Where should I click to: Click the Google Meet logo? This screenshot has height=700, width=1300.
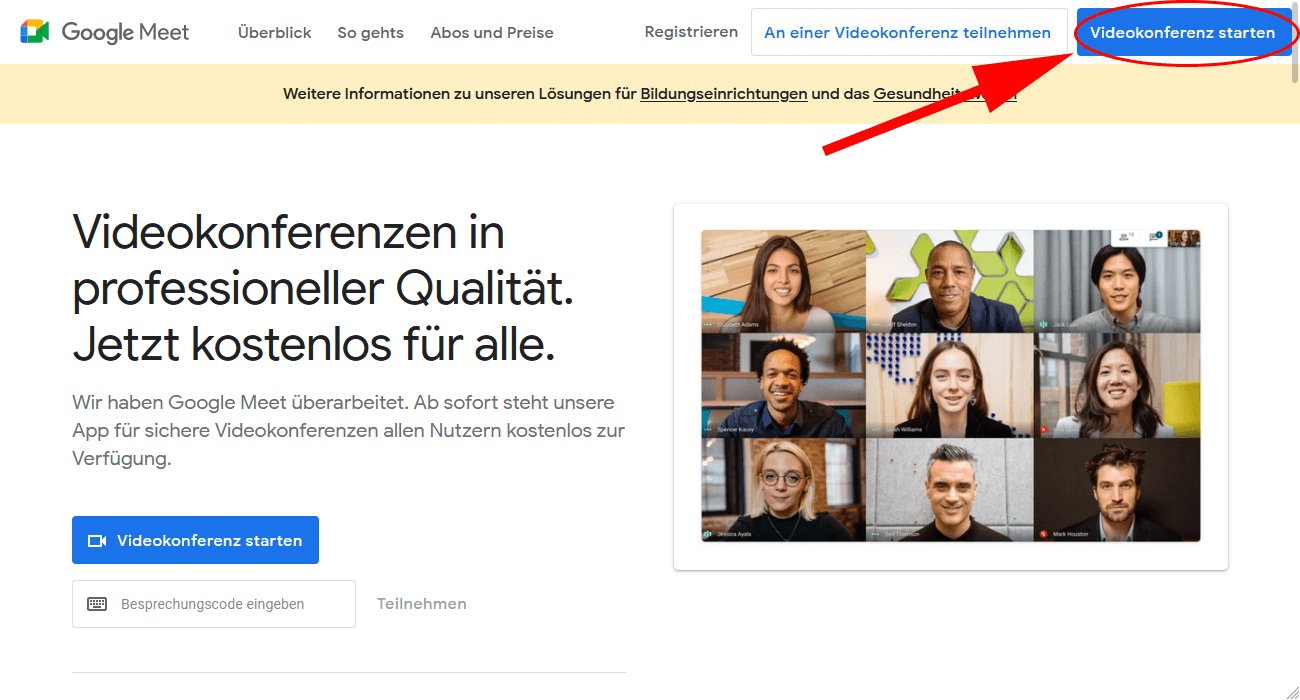coord(105,32)
